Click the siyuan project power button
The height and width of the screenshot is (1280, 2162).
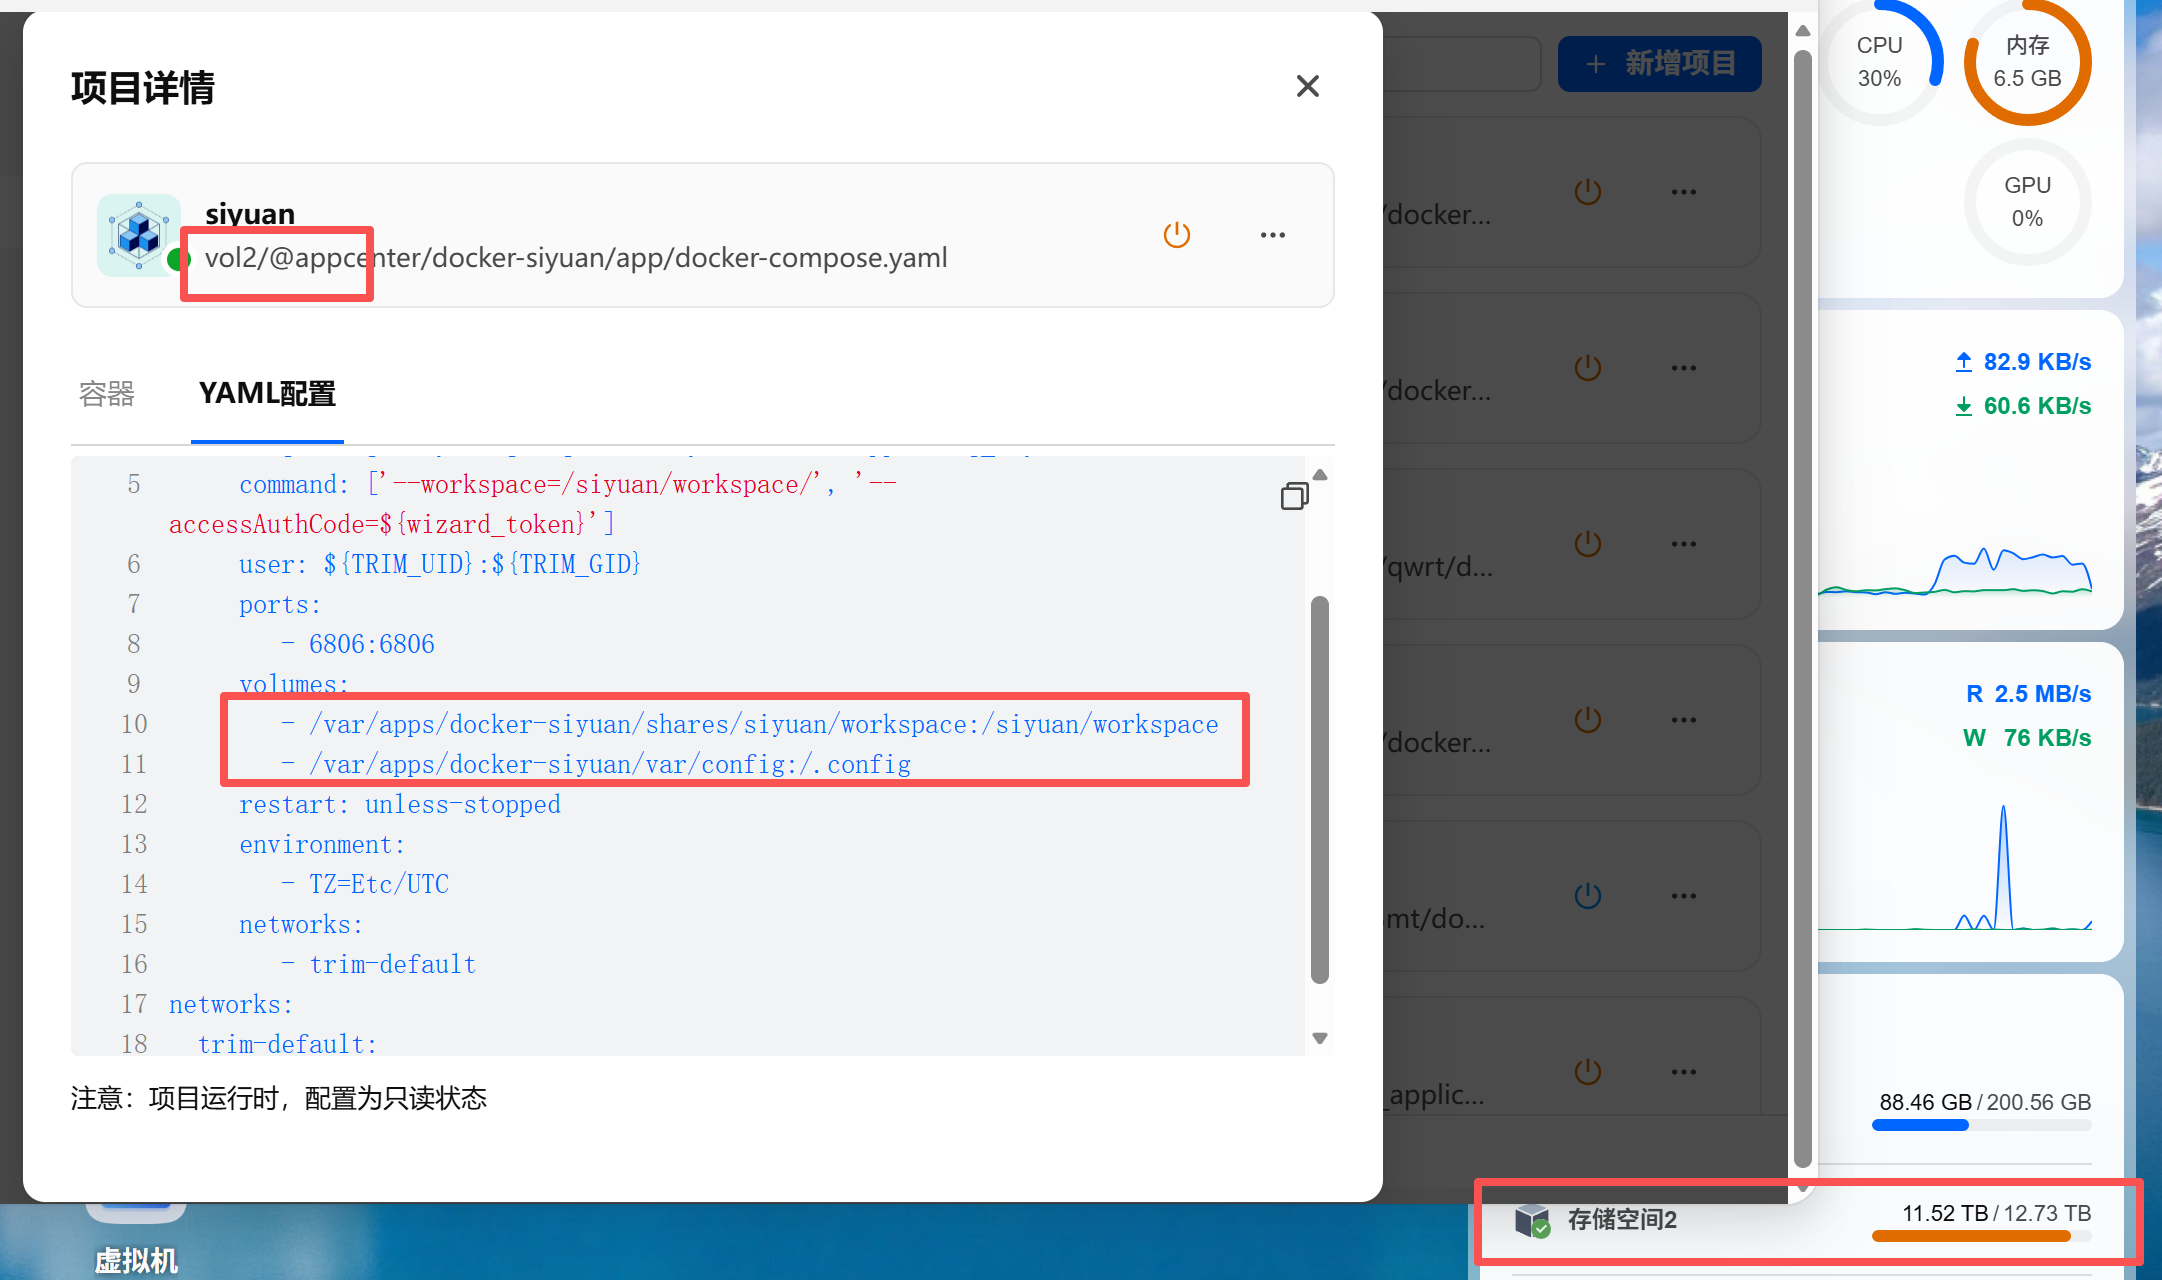(x=1177, y=235)
